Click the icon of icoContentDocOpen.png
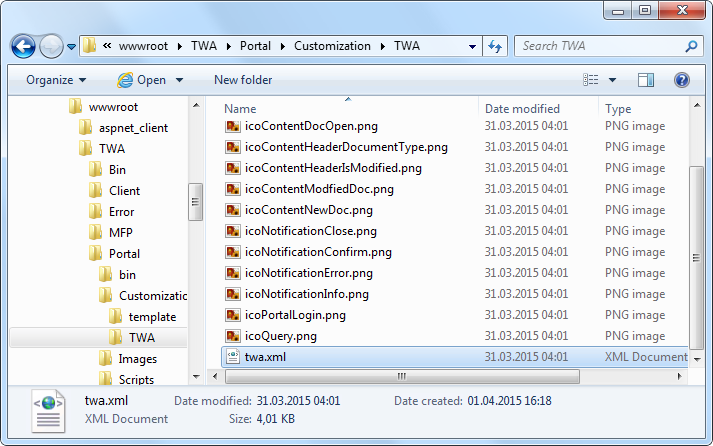713x446 pixels. pyautogui.click(x=233, y=126)
